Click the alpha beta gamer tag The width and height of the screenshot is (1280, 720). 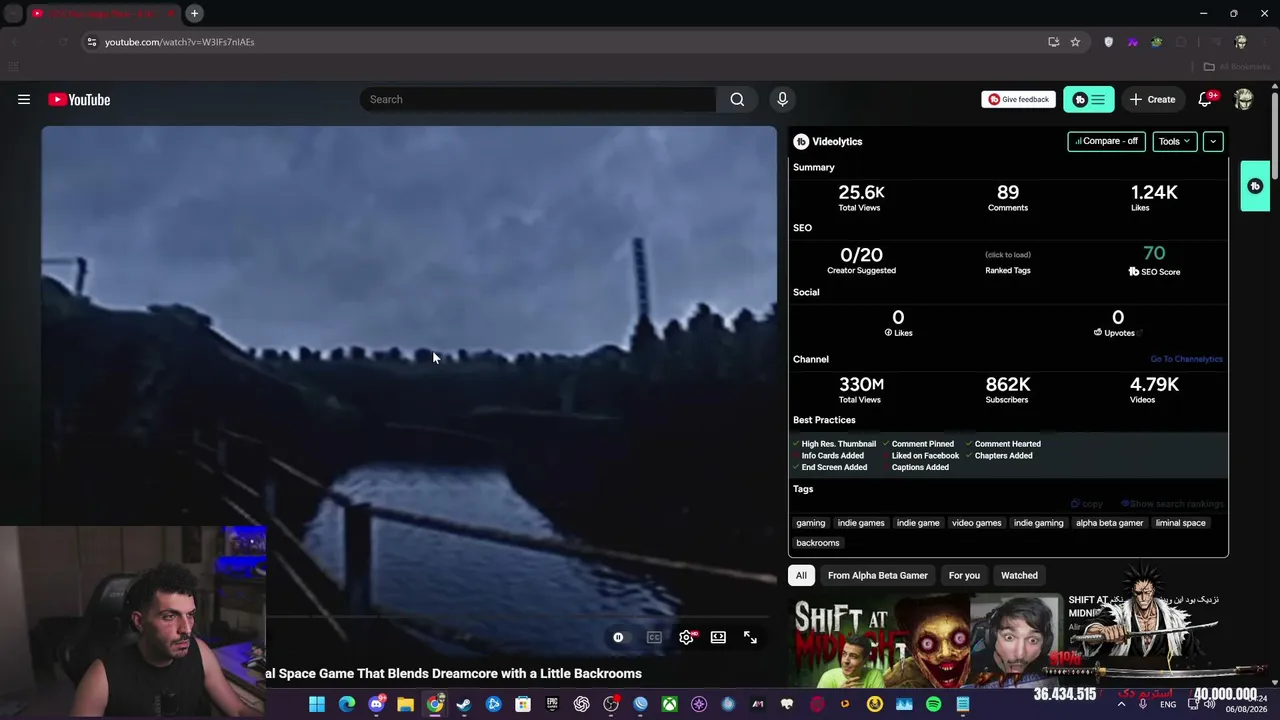(1109, 523)
